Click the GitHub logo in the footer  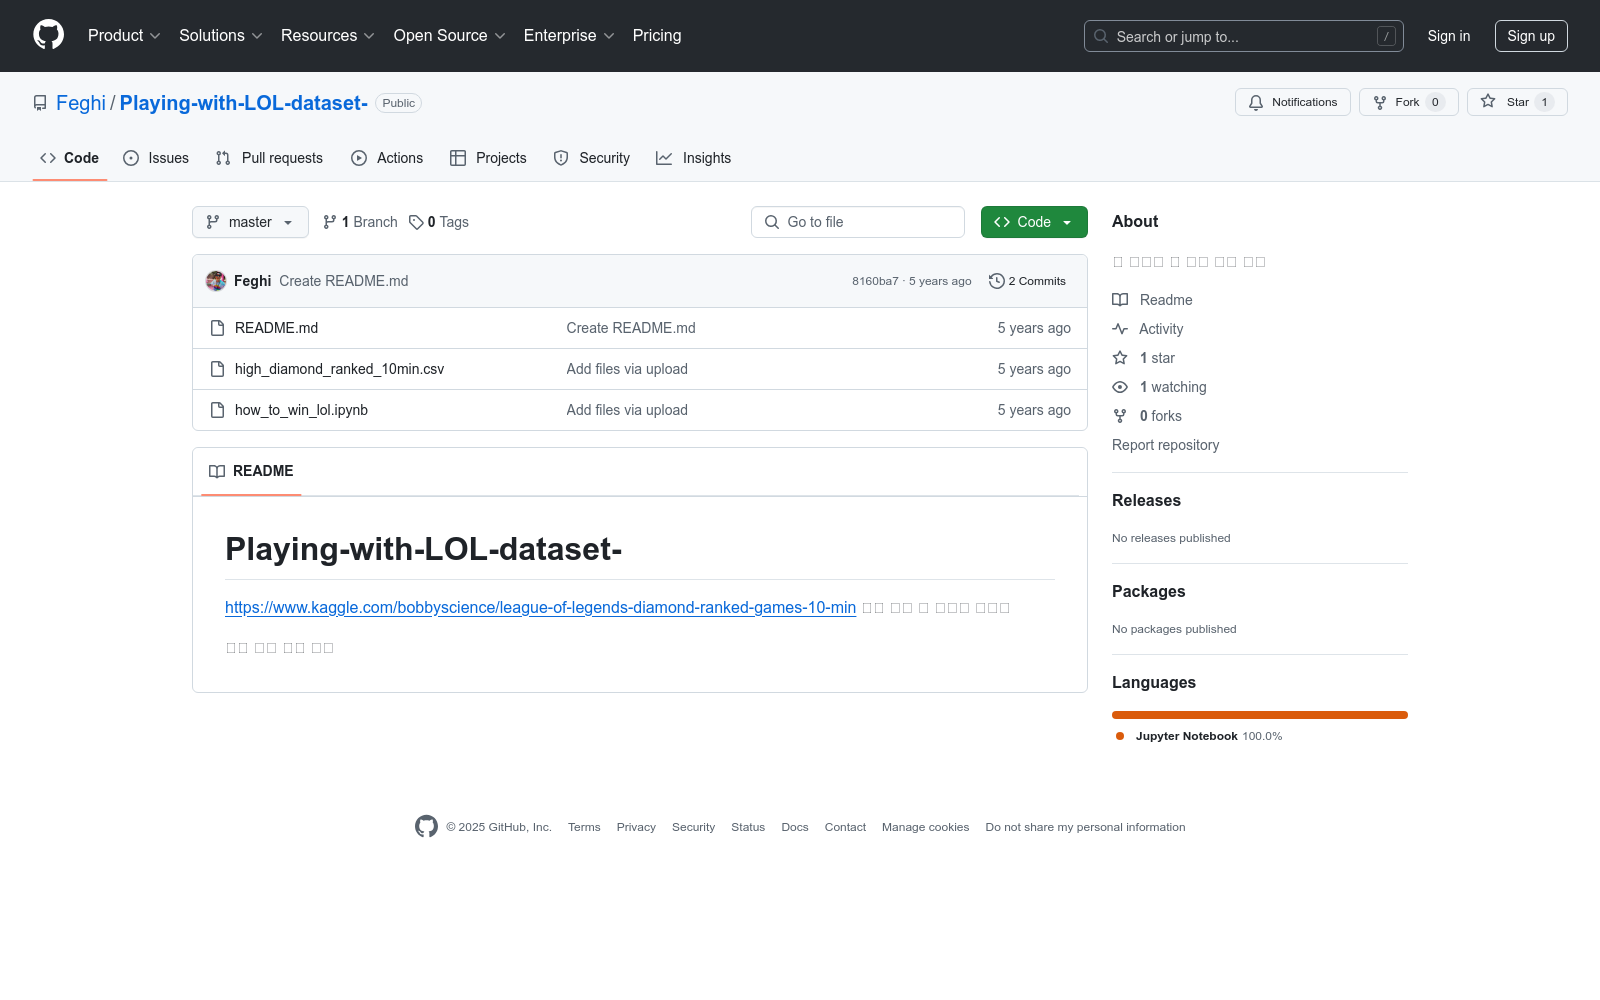[x=426, y=826]
